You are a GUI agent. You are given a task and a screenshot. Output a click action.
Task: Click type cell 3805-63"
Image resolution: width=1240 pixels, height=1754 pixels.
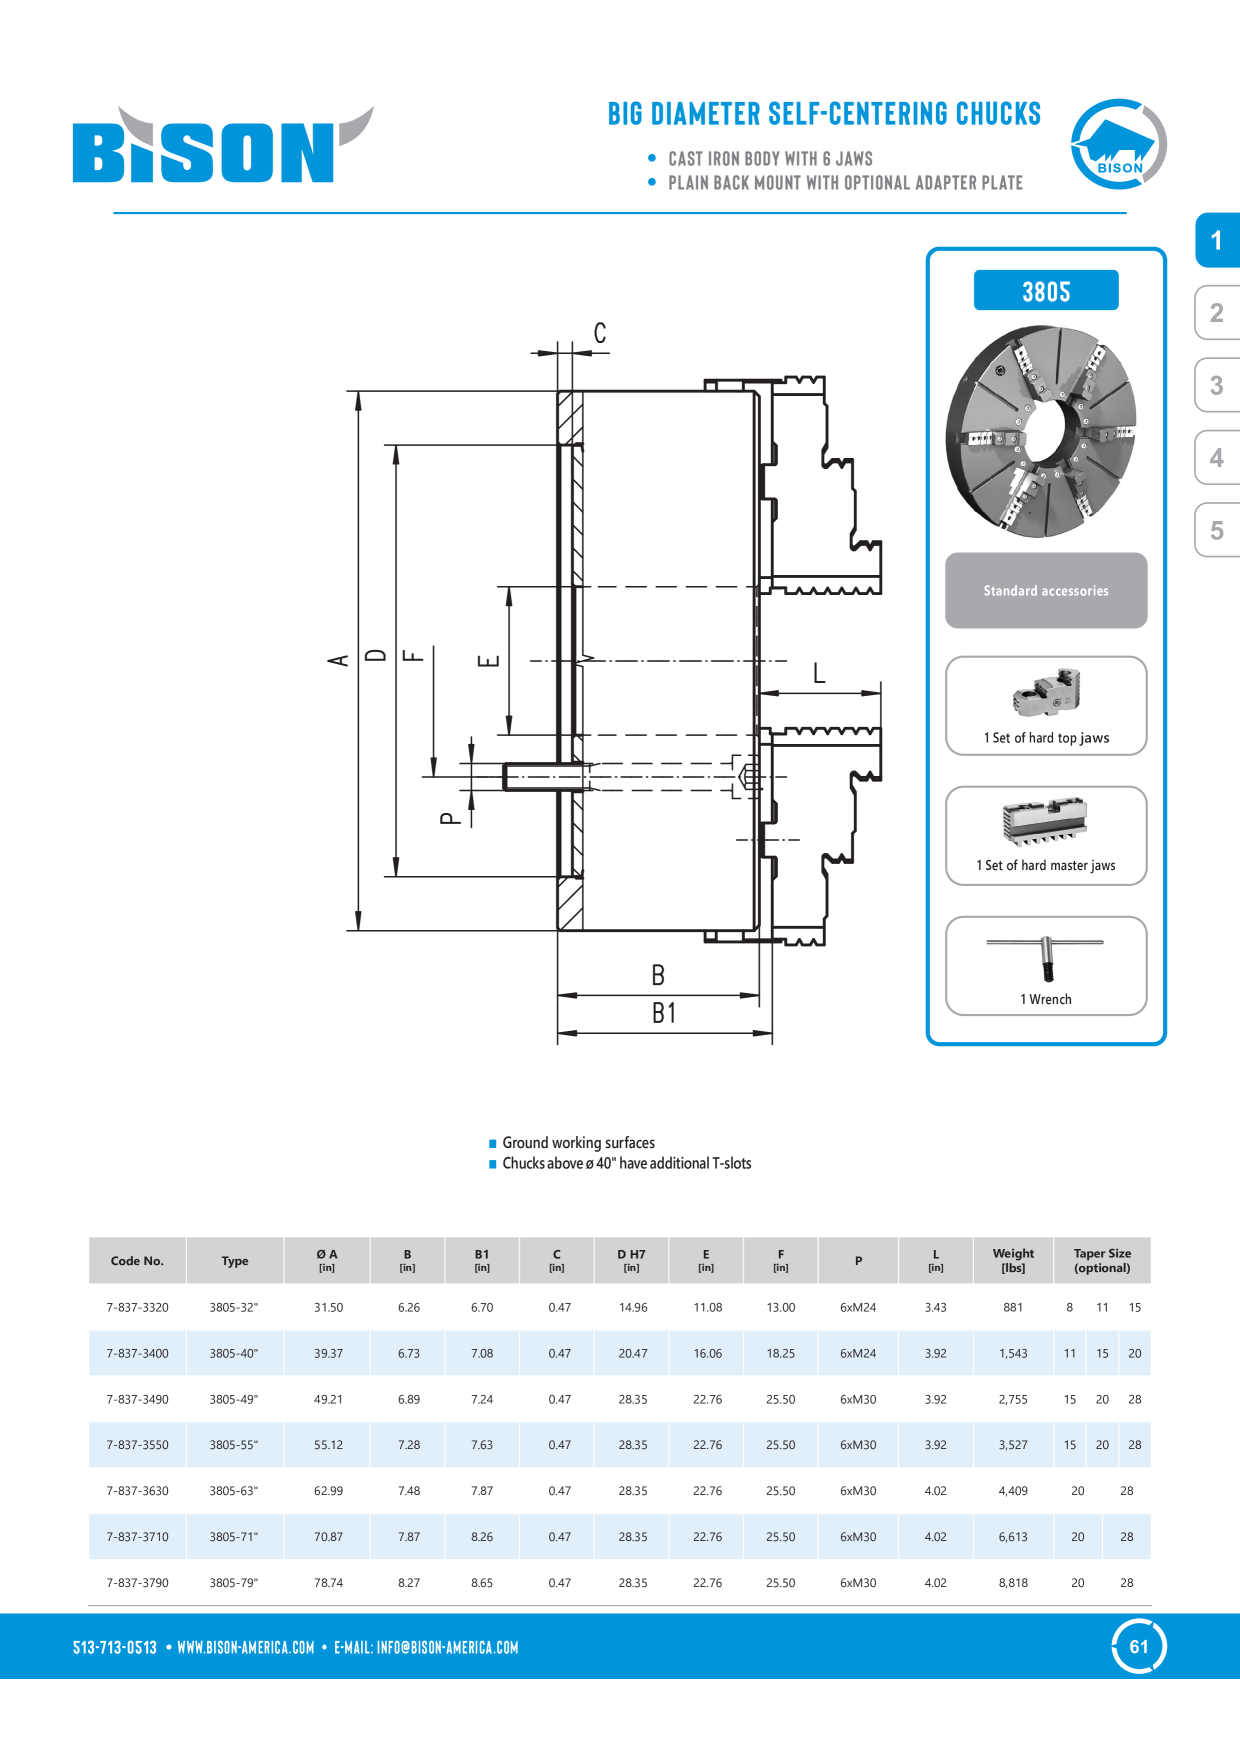pos(234,1491)
